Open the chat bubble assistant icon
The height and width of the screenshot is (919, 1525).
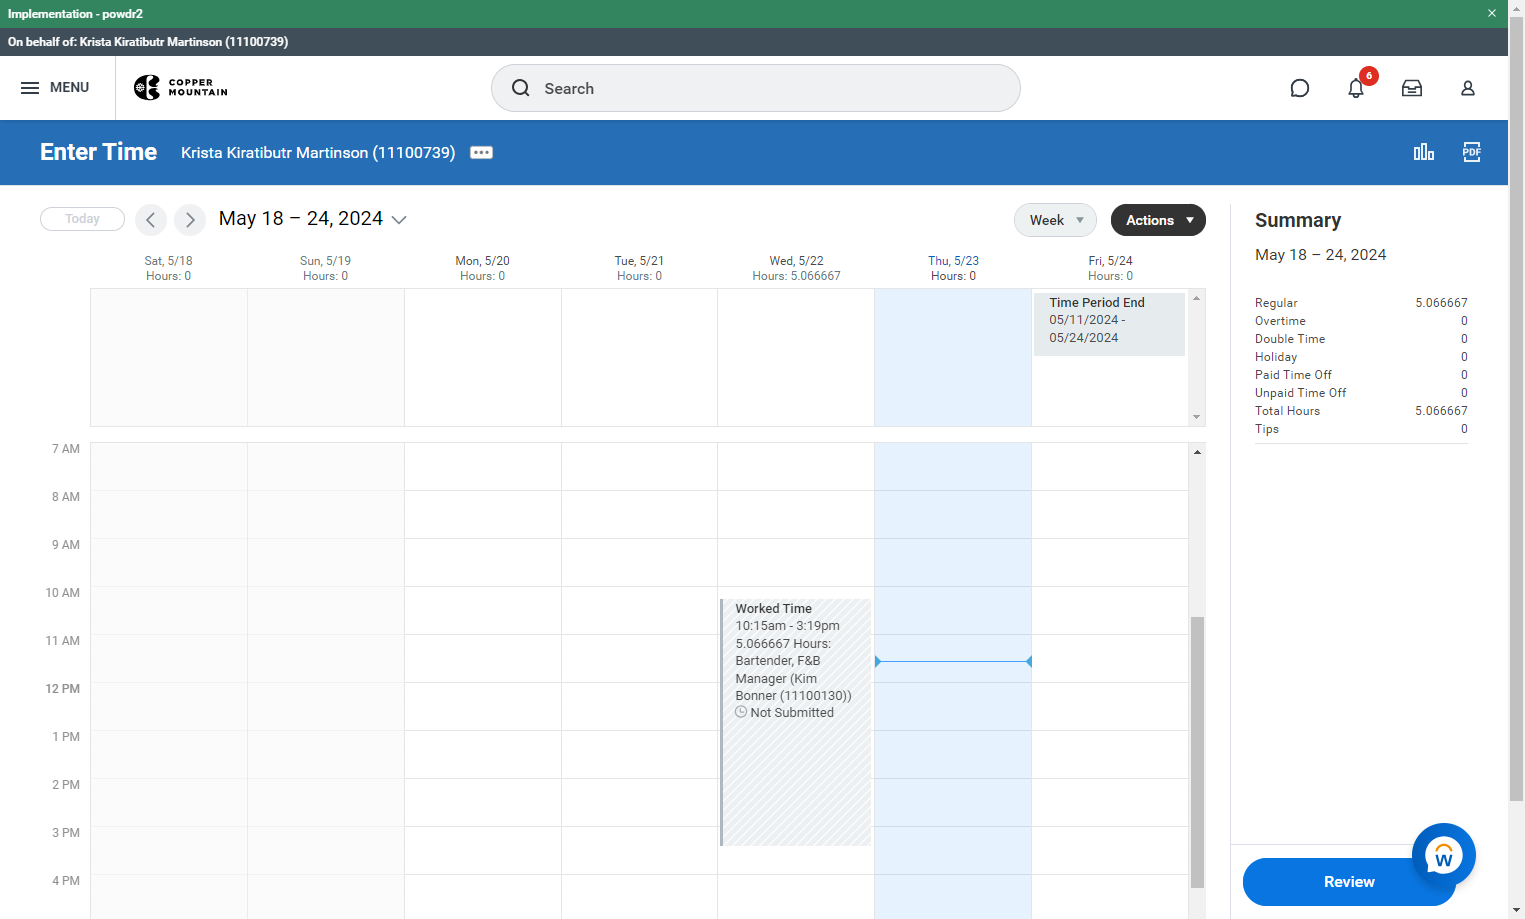tap(1299, 88)
